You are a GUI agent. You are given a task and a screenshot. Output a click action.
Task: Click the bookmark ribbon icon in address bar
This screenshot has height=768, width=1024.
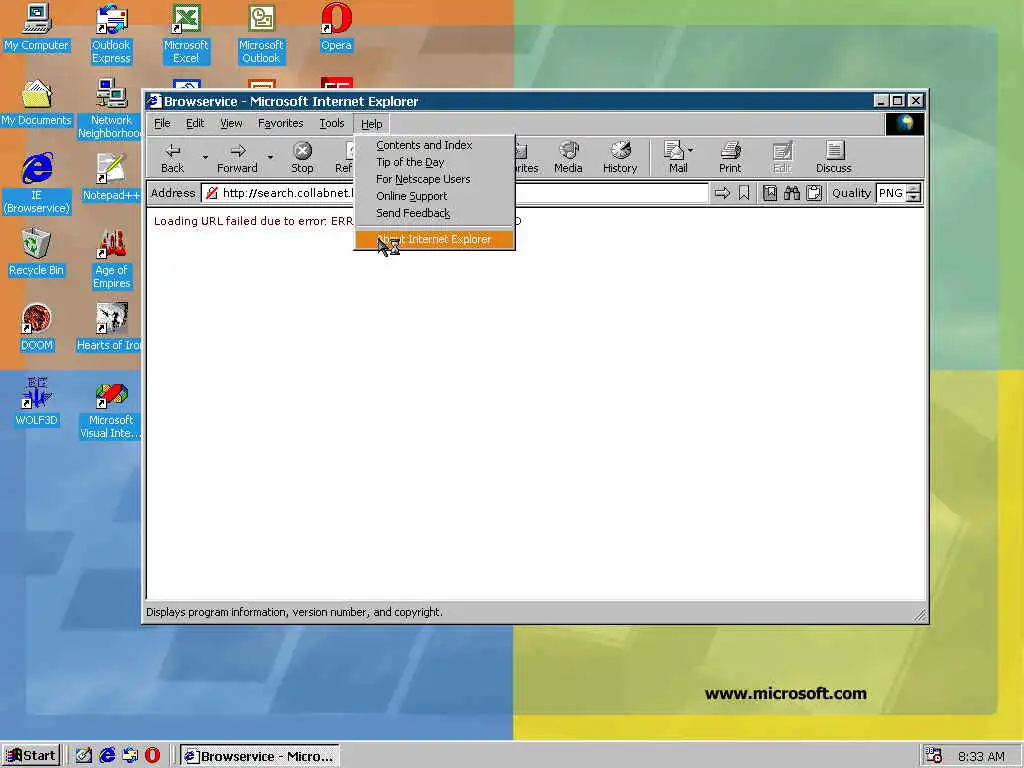[x=744, y=193]
